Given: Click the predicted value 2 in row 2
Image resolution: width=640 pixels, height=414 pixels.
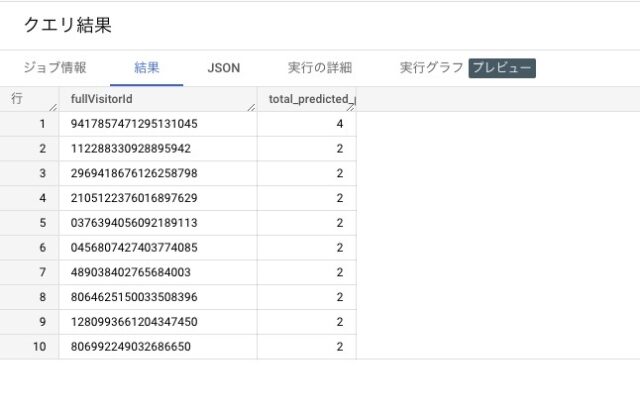Looking at the screenshot, I should coord(340,149).
